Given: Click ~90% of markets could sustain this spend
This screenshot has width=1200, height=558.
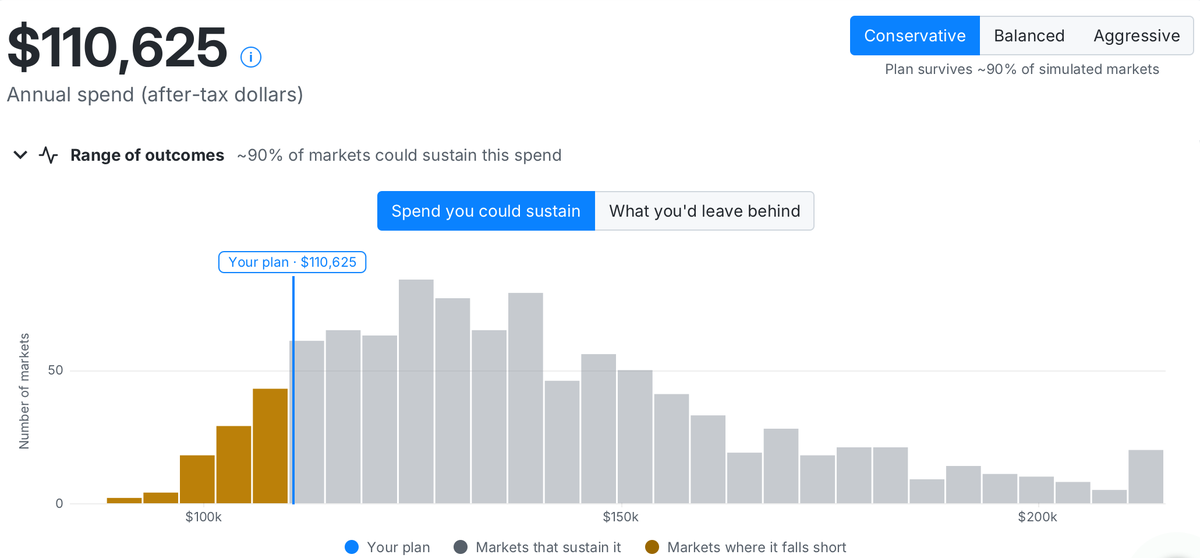Looking at the screenshot, I should click(399, 155).
